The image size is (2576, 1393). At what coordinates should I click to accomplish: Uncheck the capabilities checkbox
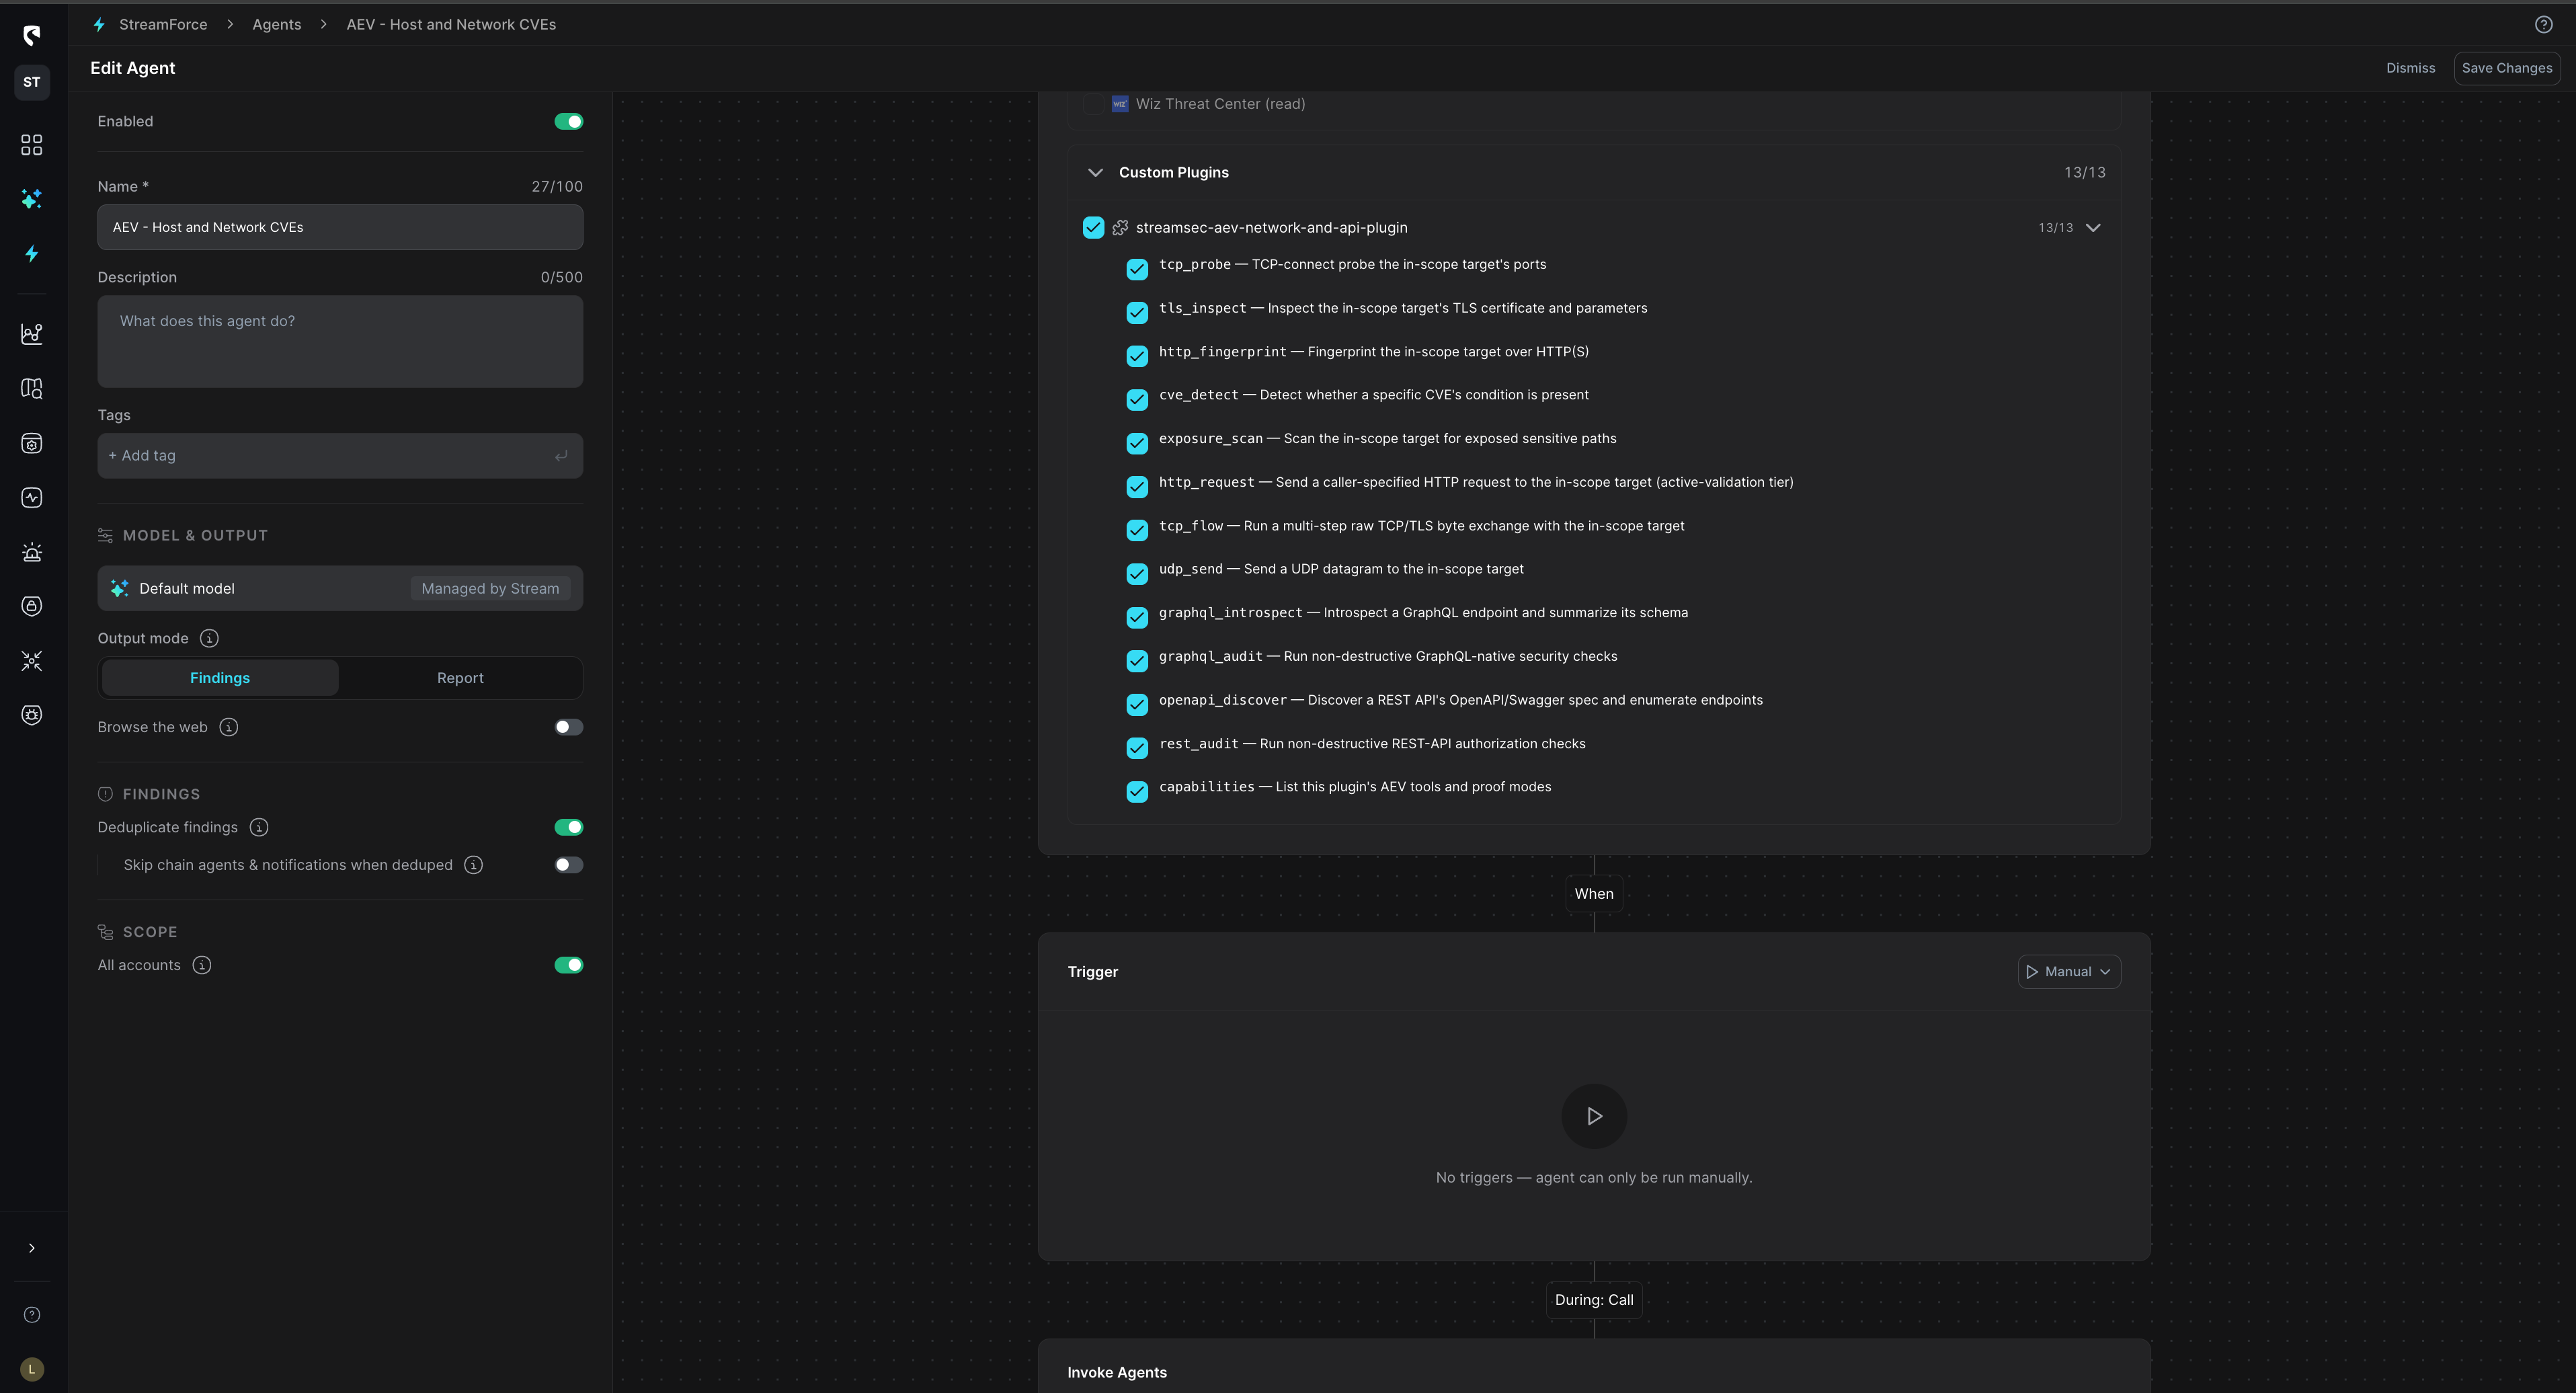point(1137,792)
